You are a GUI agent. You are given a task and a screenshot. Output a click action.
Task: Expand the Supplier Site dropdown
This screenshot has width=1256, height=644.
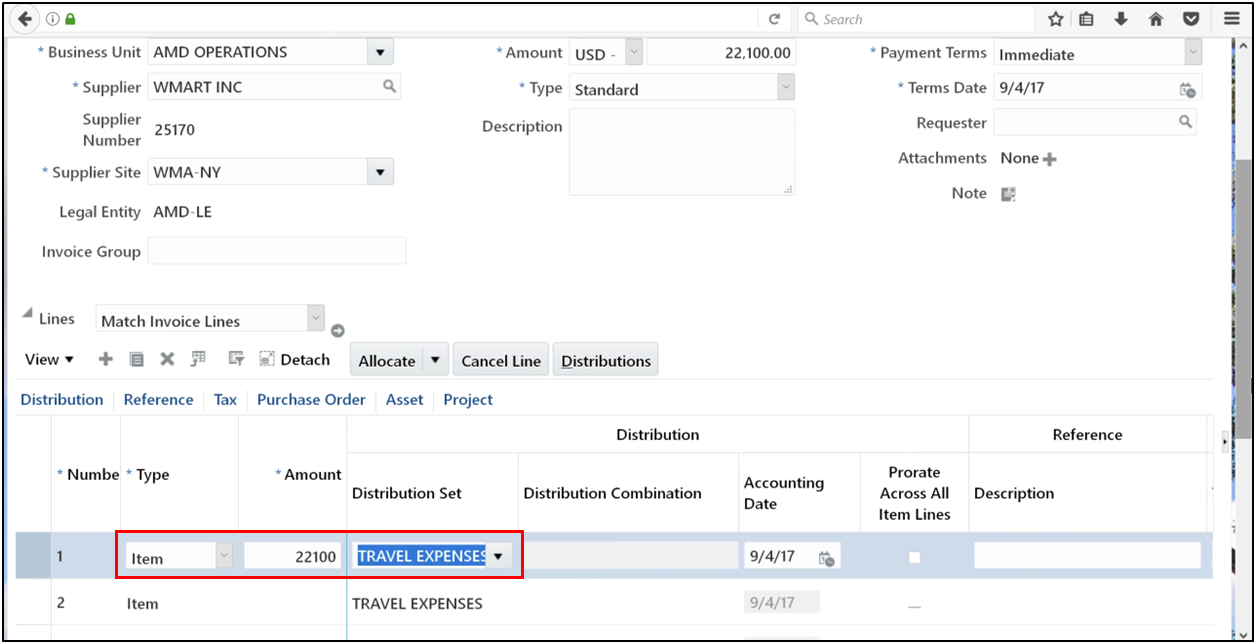point(381,171)
